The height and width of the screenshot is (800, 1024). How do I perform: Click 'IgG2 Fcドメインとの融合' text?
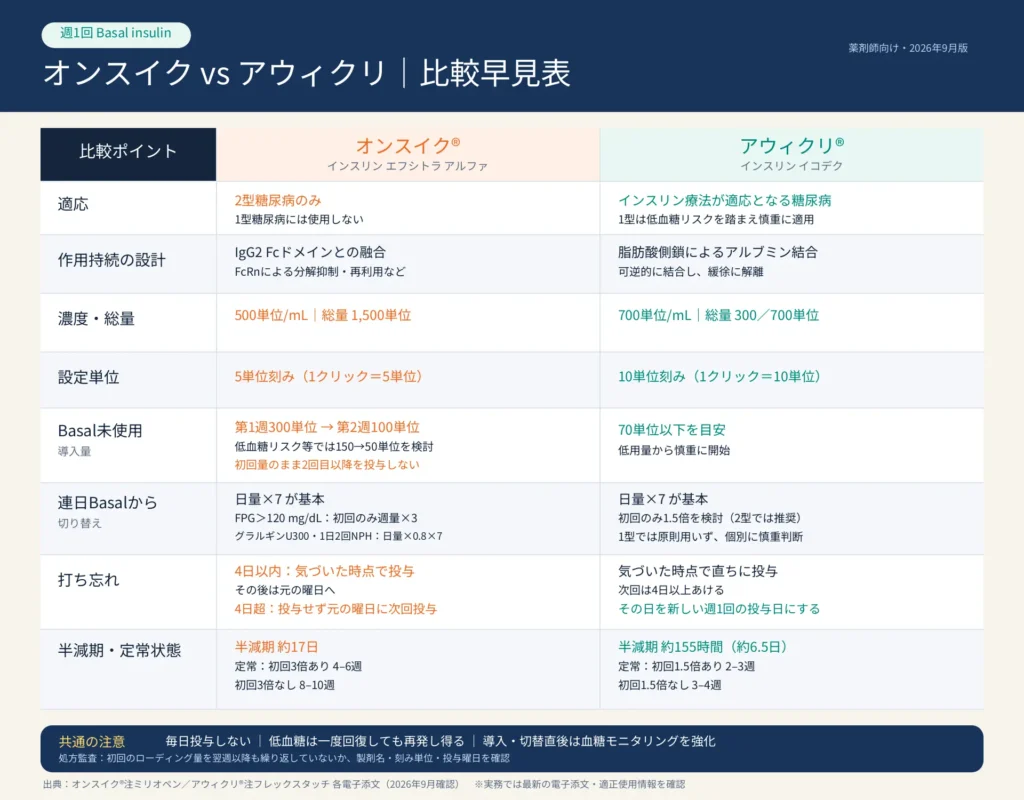pyautogui.click(x=310, y=252)
